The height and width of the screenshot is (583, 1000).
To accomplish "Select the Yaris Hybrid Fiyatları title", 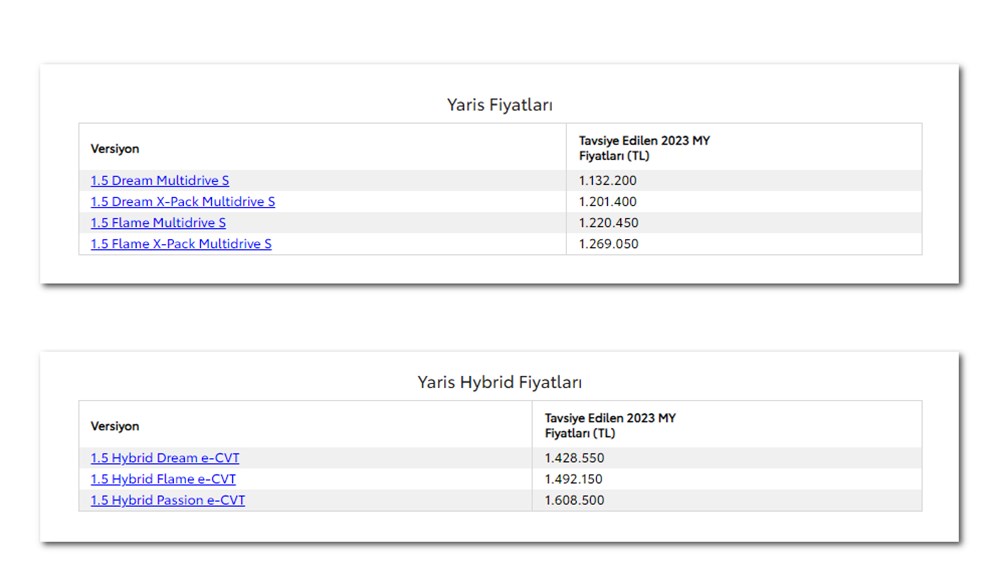I will 499,381.
